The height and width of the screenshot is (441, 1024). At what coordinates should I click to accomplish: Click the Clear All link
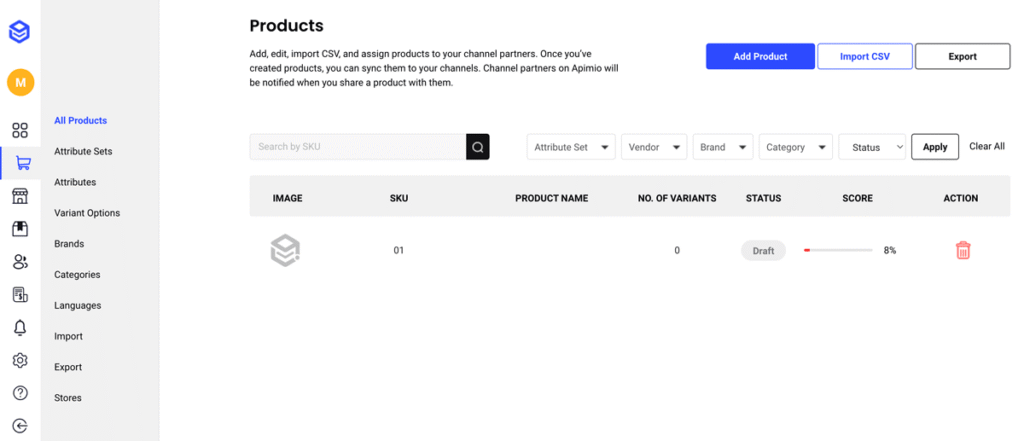click(x=987, y=146)
